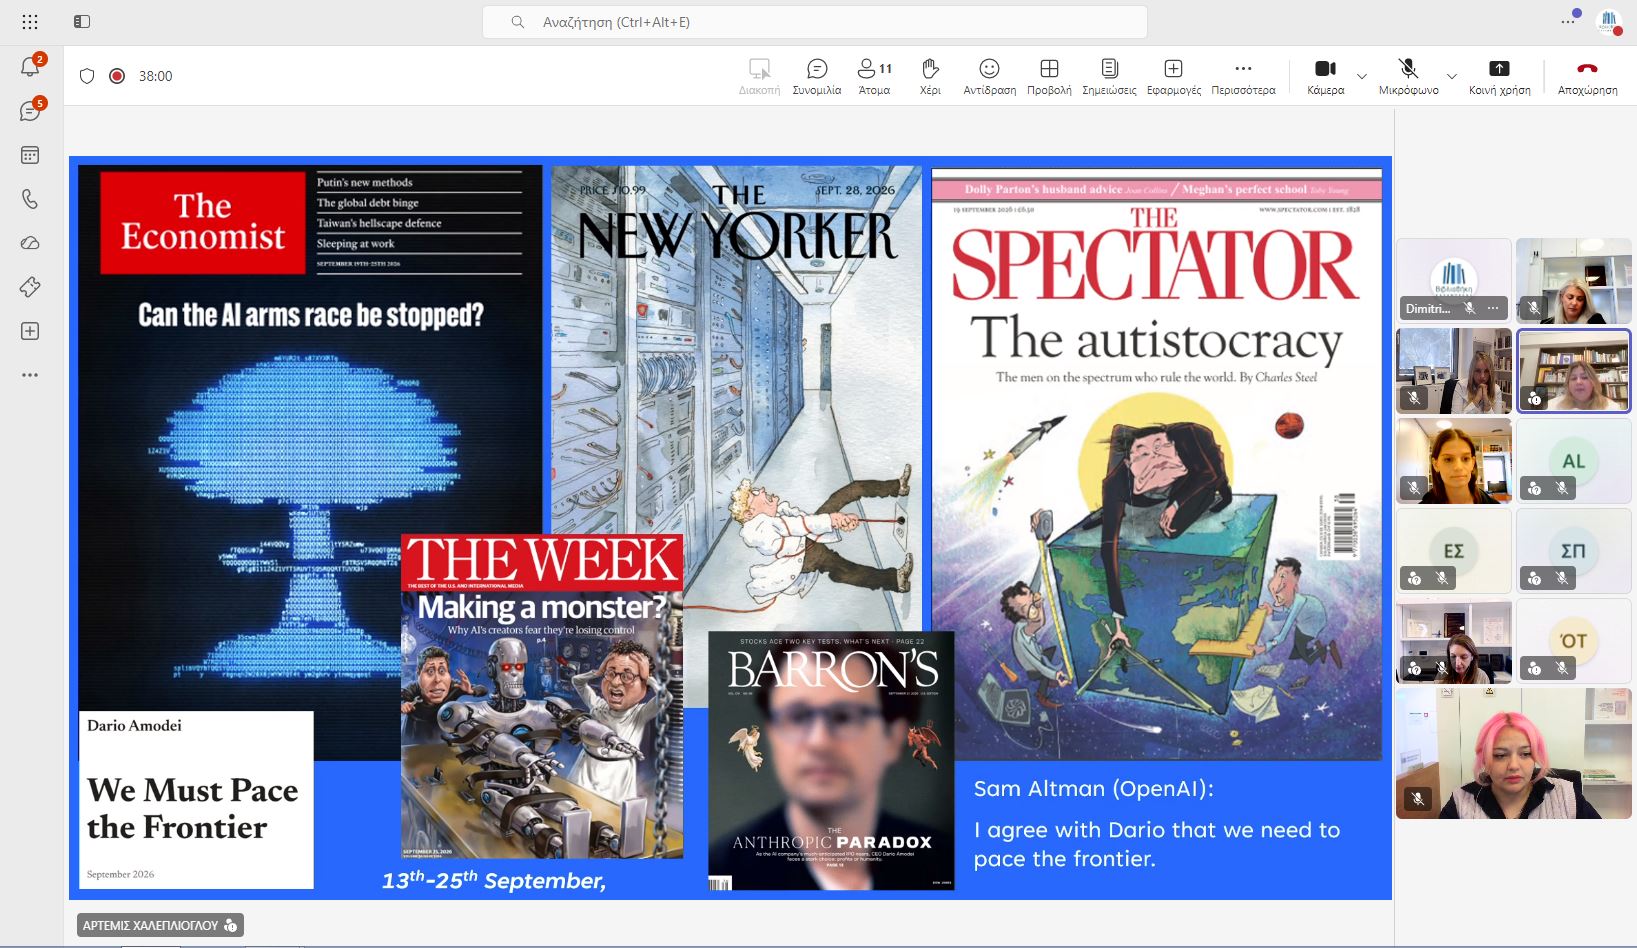This screenshot has width=1637, height=948.
Task: Click muted mic icon on Dimitri tile
Action: 1469,308
